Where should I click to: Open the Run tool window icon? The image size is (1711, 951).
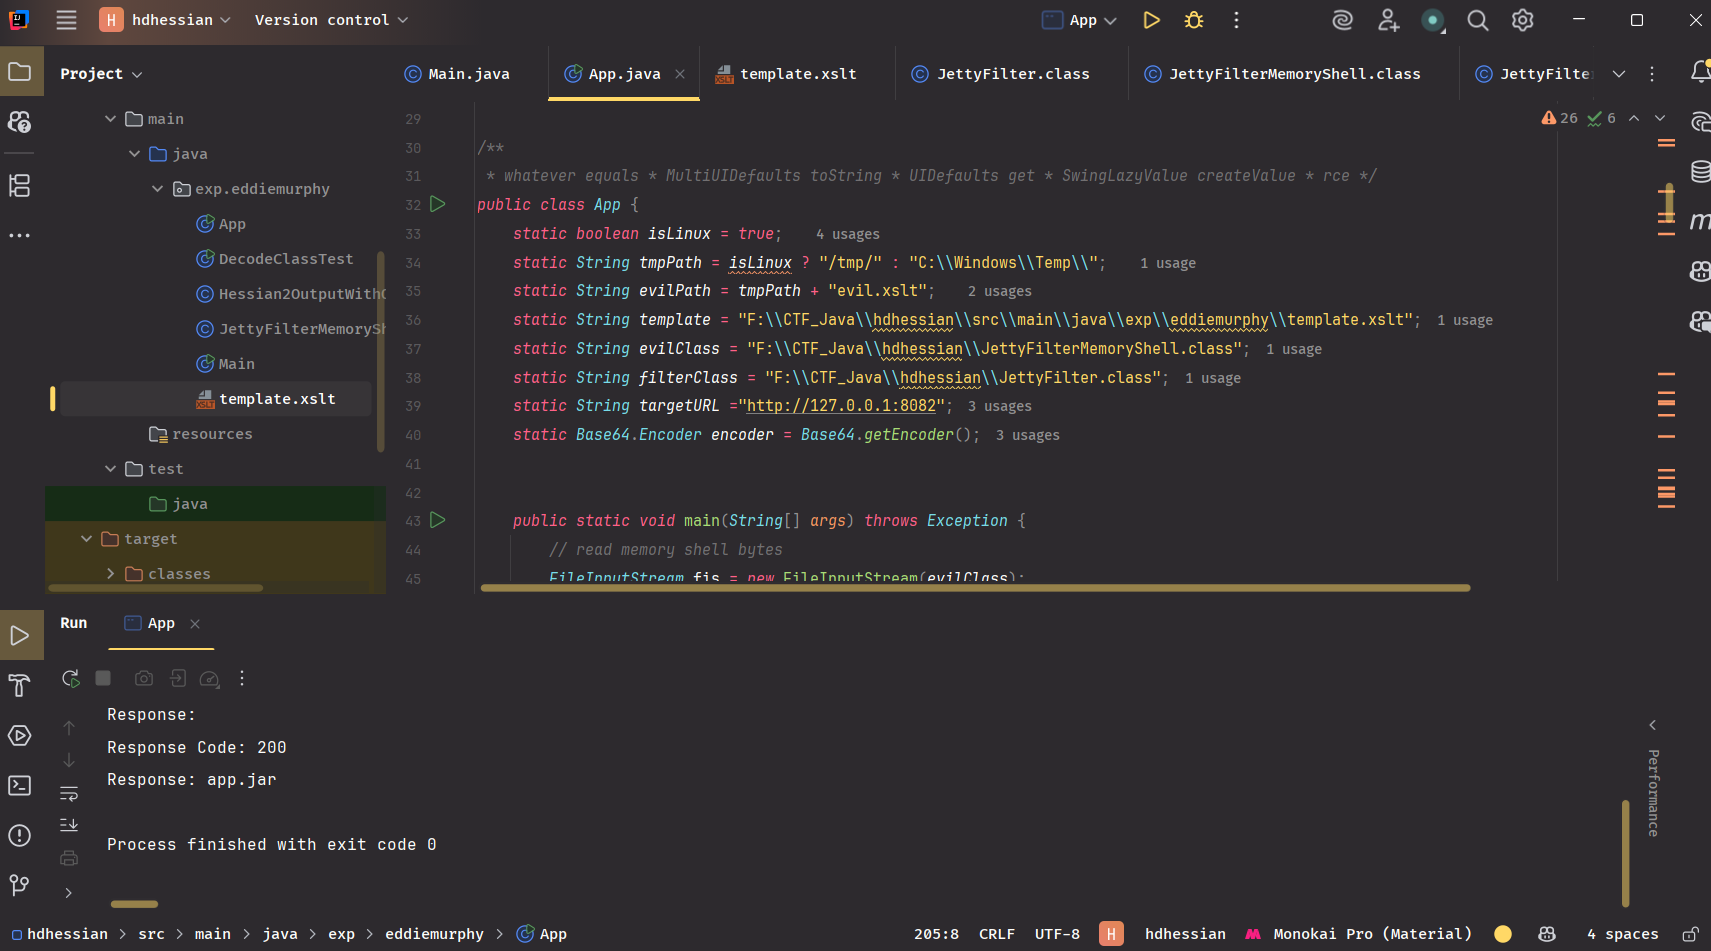[20, 636]
